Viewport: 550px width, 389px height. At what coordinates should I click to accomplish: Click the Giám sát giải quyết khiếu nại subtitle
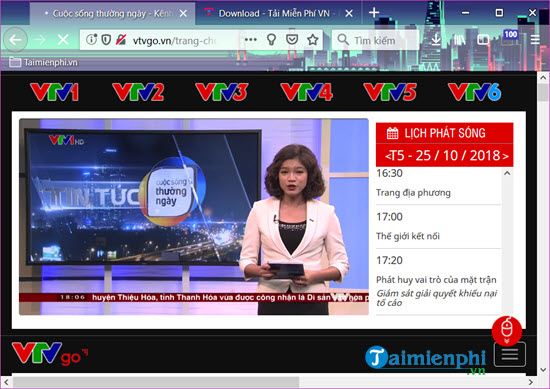click(437, 298)
